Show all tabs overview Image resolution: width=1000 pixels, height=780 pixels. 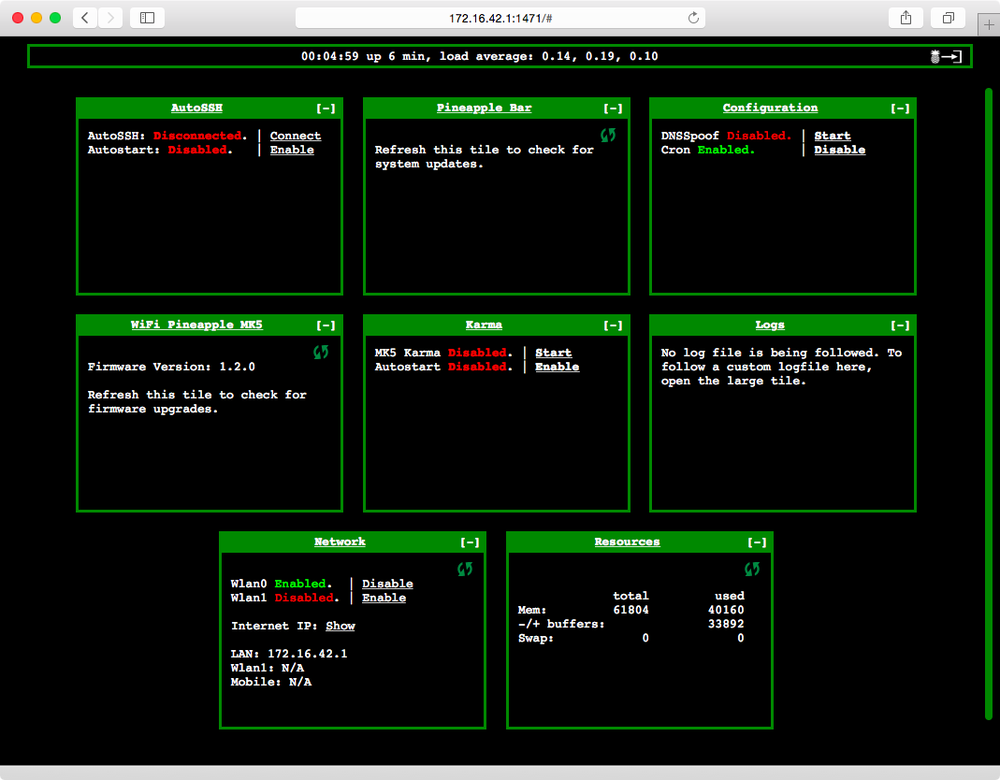[948, 18]
